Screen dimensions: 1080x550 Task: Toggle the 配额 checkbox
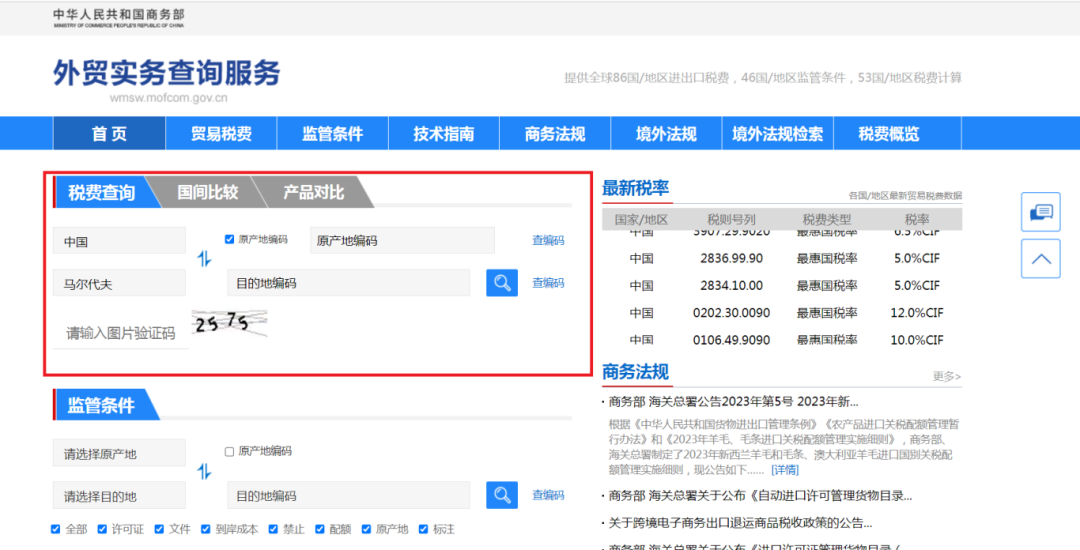coord(320,529)
